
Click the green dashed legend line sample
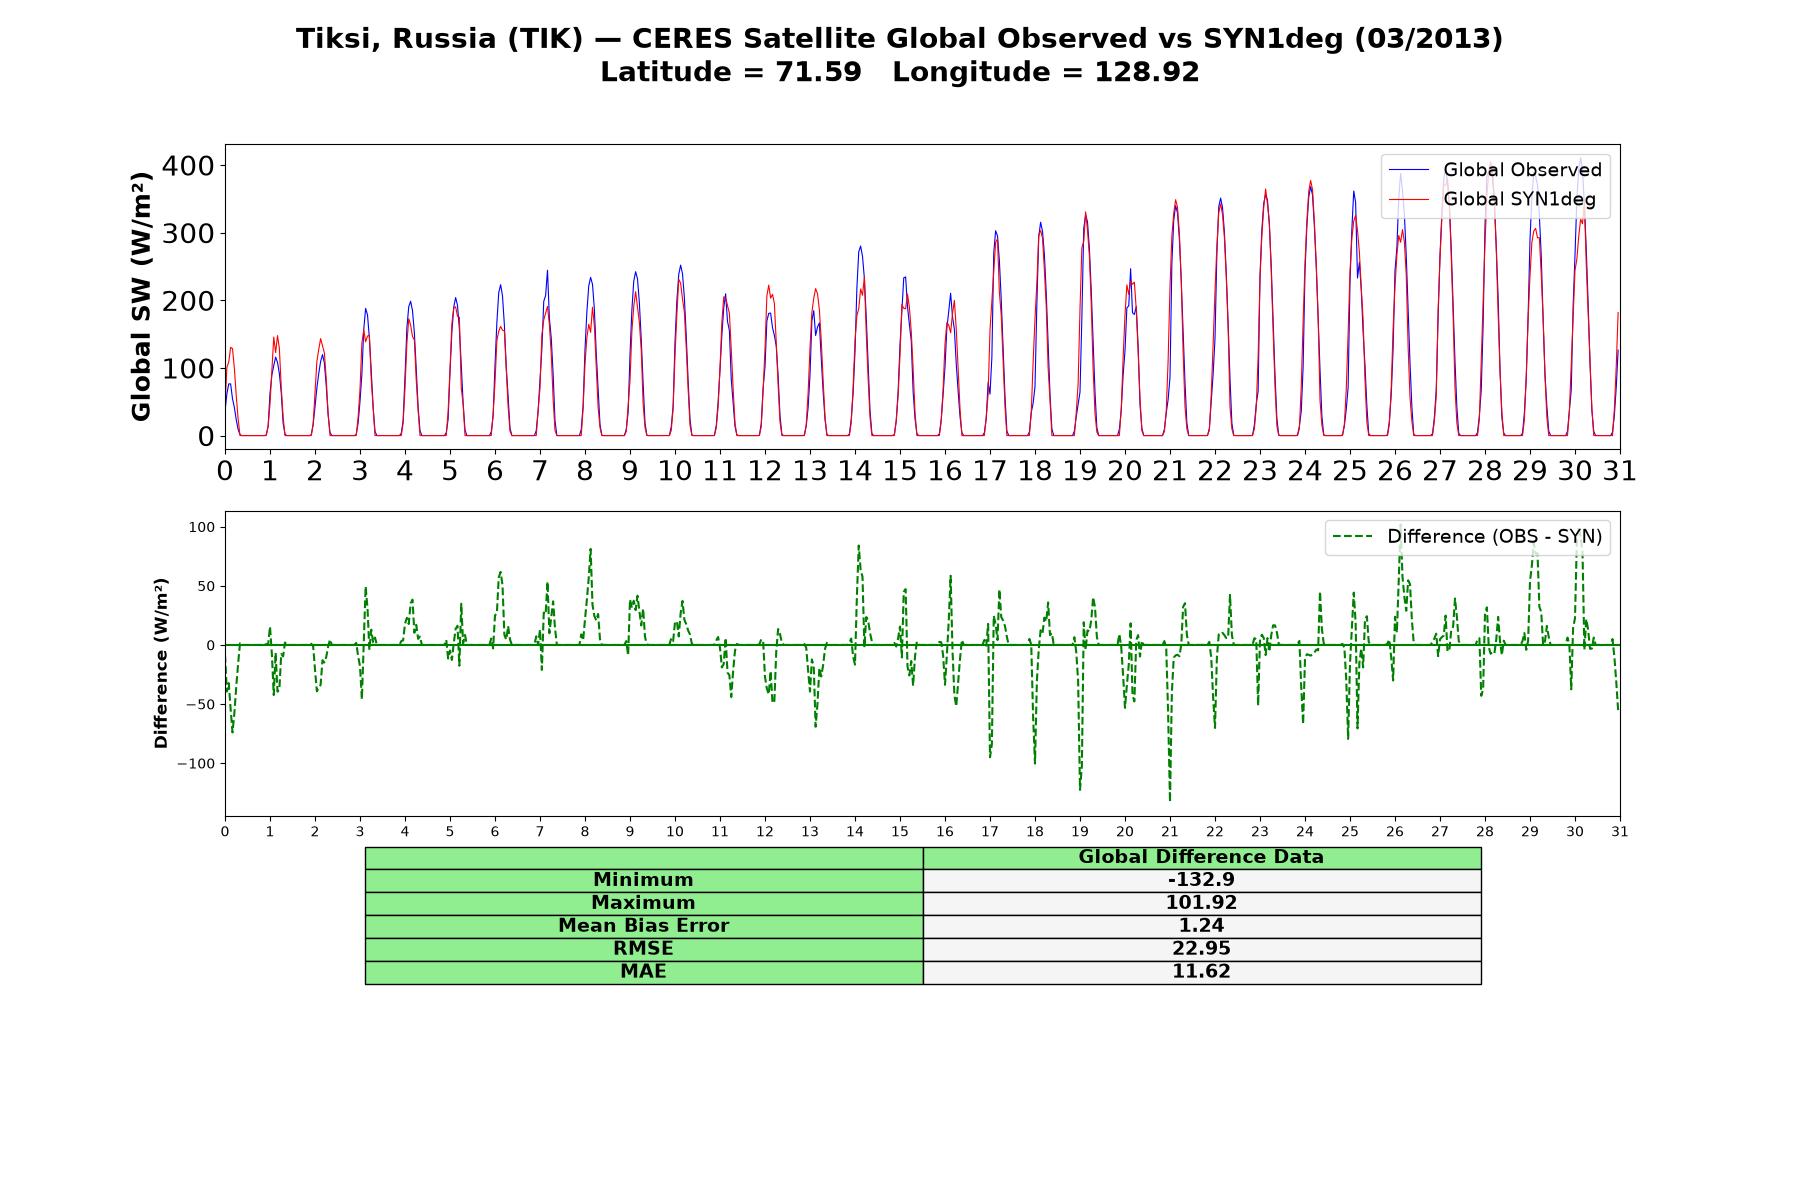[1354, 537]
